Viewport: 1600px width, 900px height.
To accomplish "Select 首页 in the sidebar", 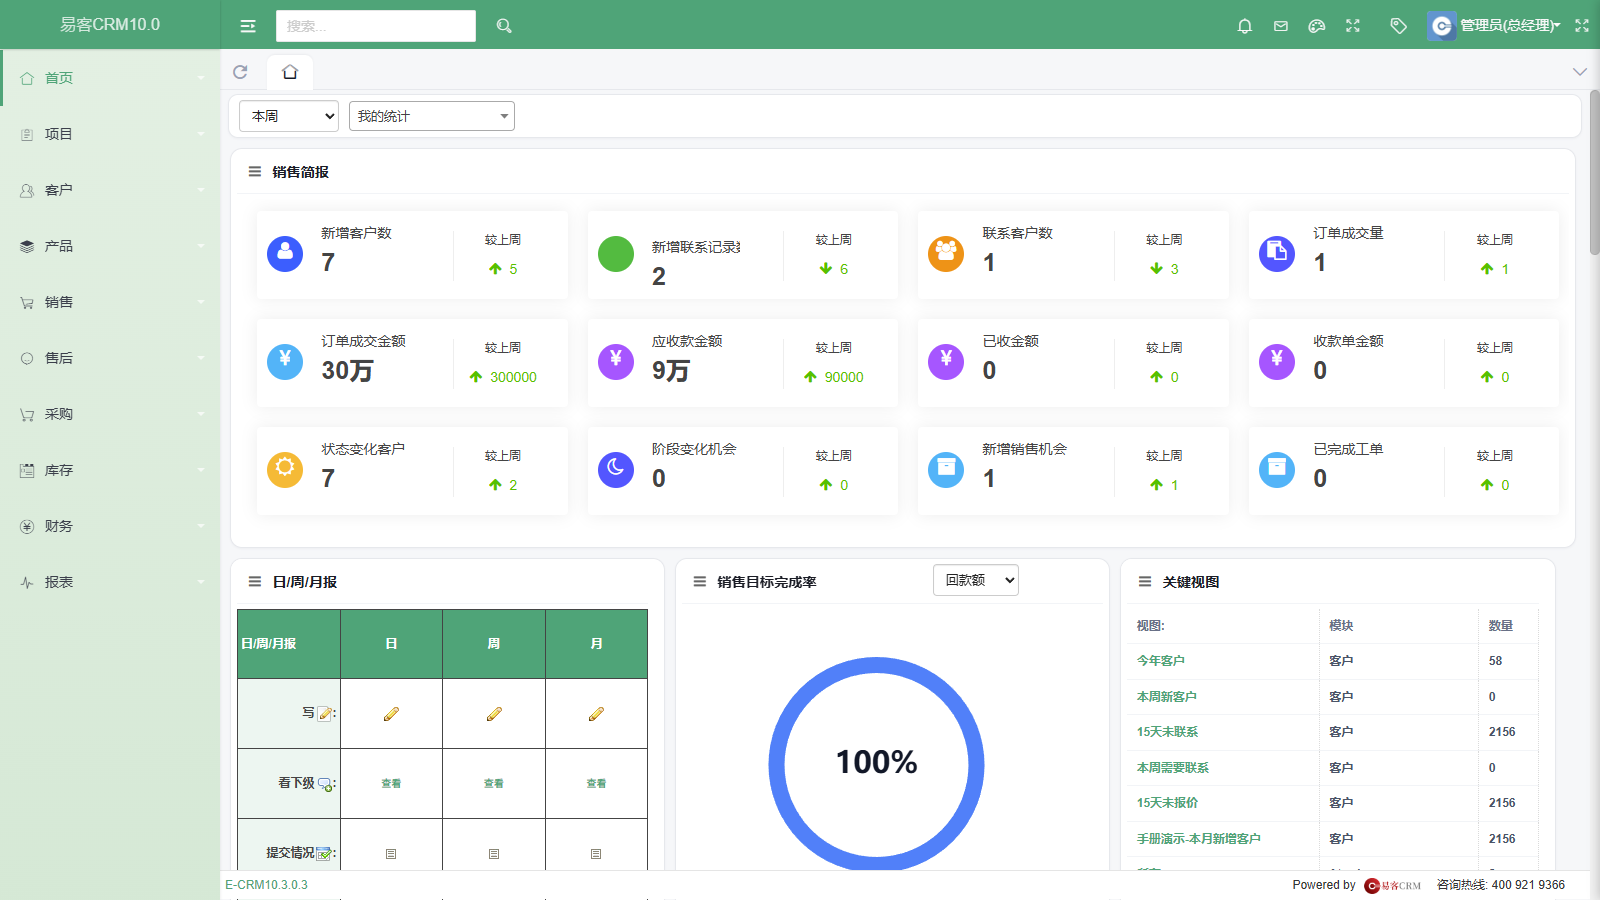I will 110,78.
